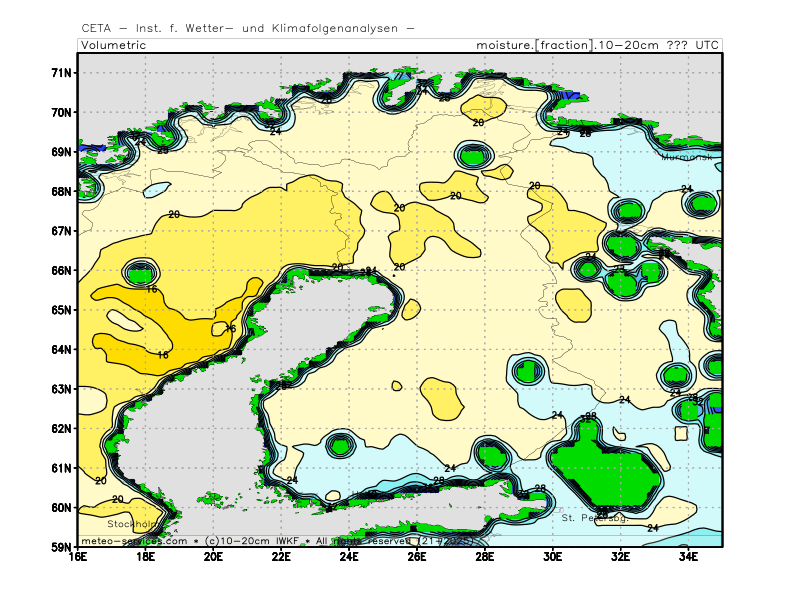Image resolution: width=800 pixels, height=600 pixels.
Task: Select the 'Volumetric' header label
Action: pyautogui.click(x=113, y=45)
